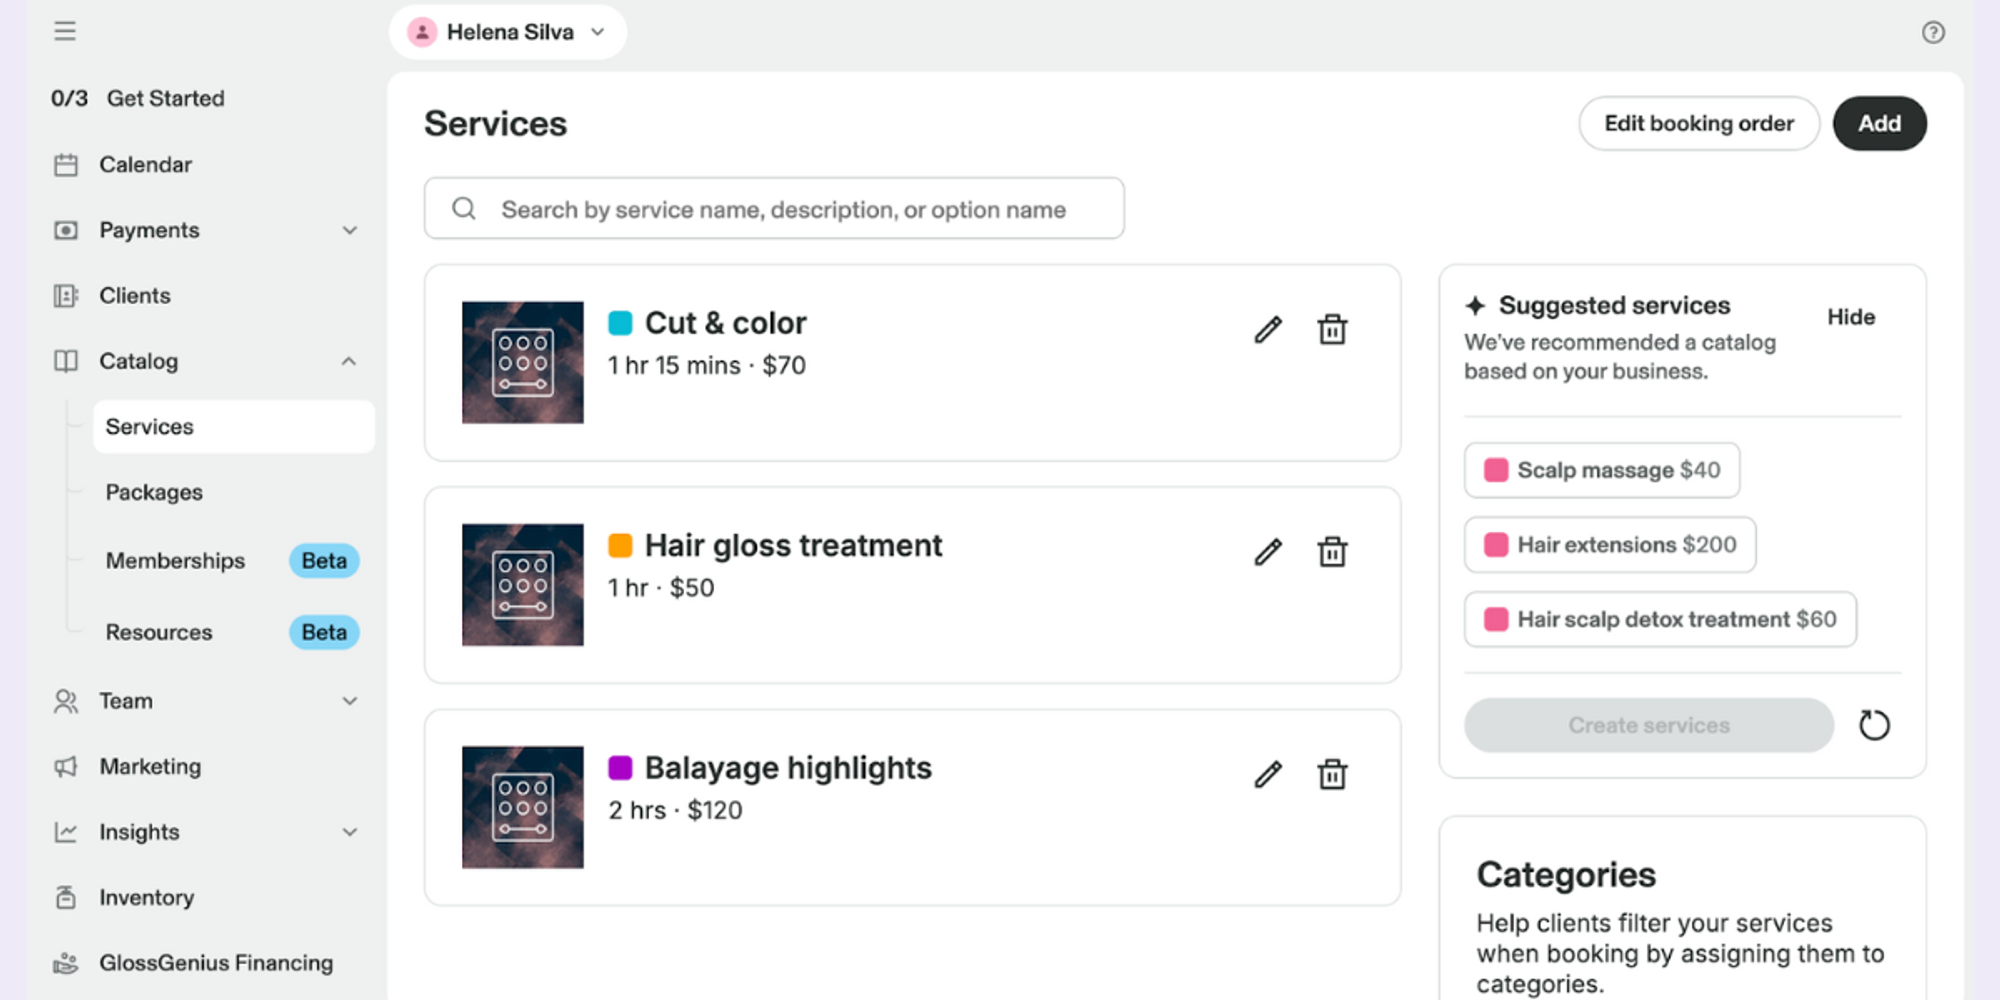Open the hamburger menu

(x=65, y=31)
